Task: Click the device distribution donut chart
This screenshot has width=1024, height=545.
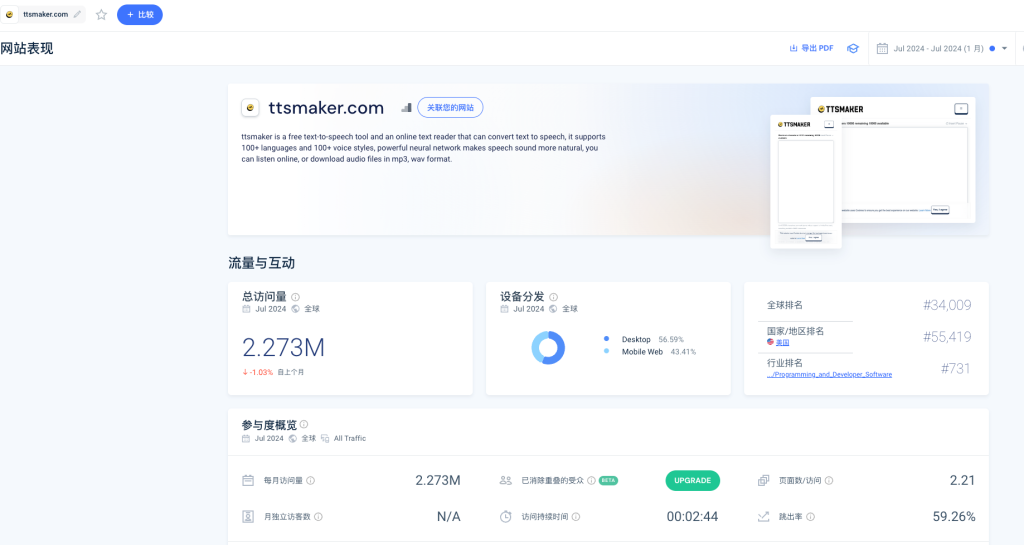Action: pyautogui.click(x=548, y=347)
